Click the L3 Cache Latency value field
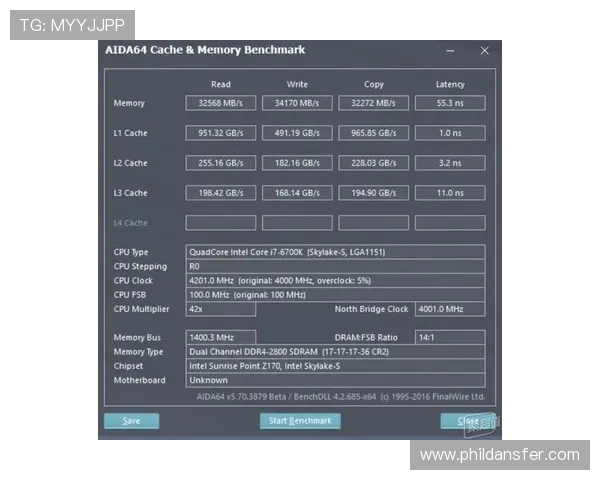The width and height of the screenshot is (600, 480). click(450, 193)
